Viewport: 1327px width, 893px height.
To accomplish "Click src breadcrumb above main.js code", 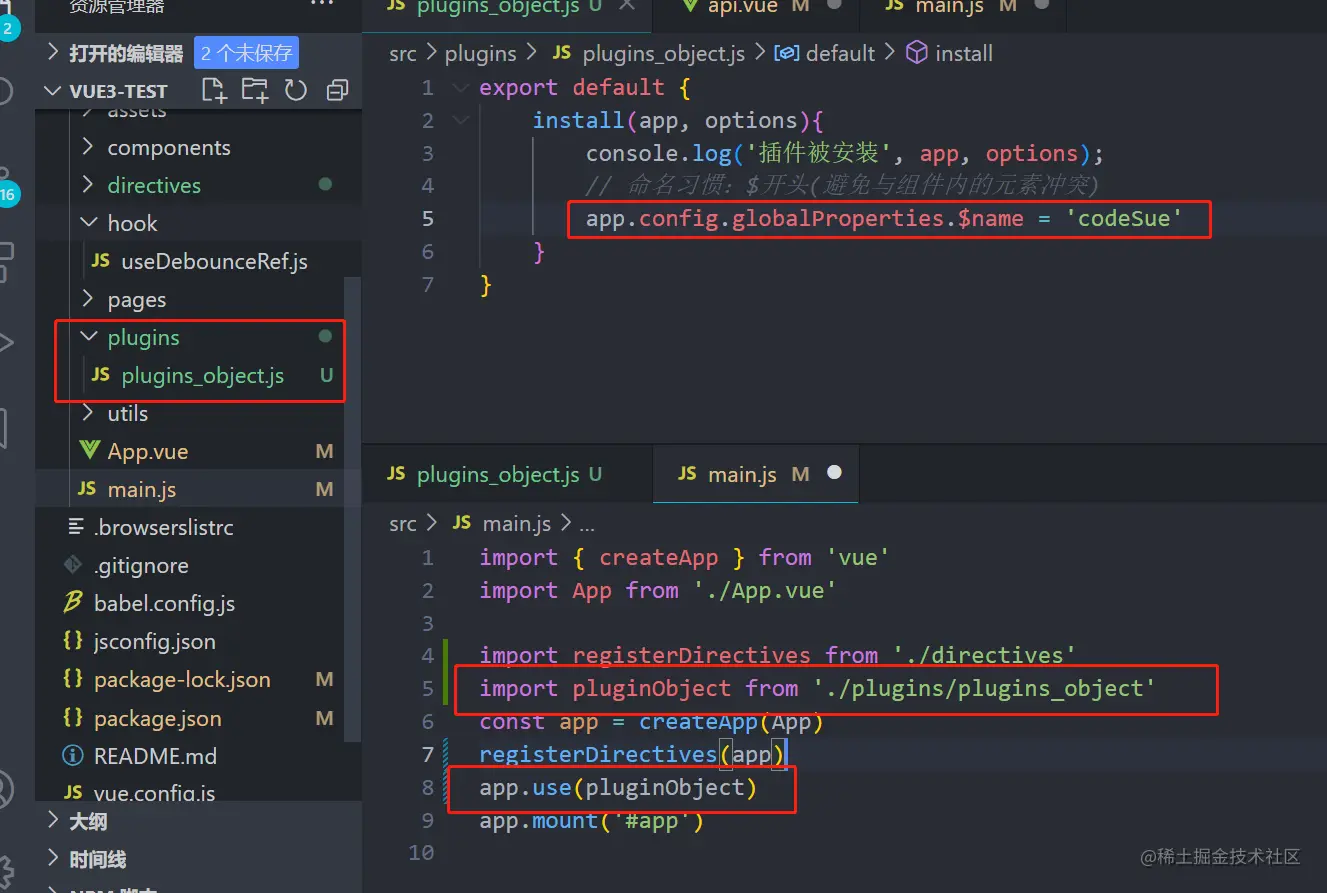I will pyautogui.click(x=403, y=523).
